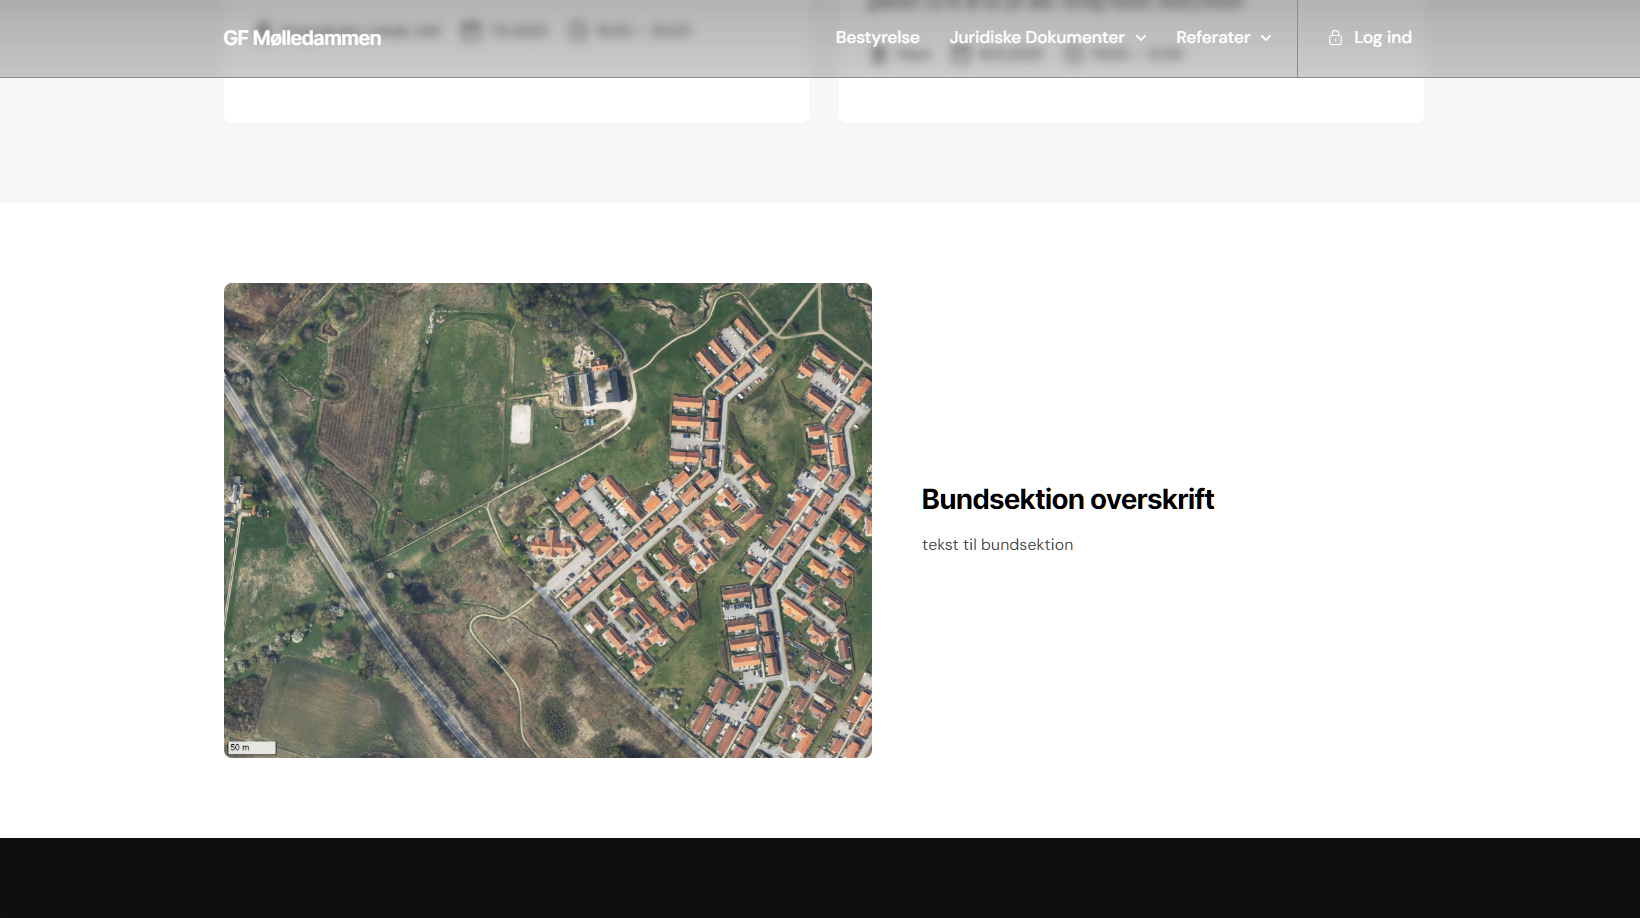This screenshot has height=918, width=1640.
Task: Select the Referater menu label
Action: coord(1212,38)
